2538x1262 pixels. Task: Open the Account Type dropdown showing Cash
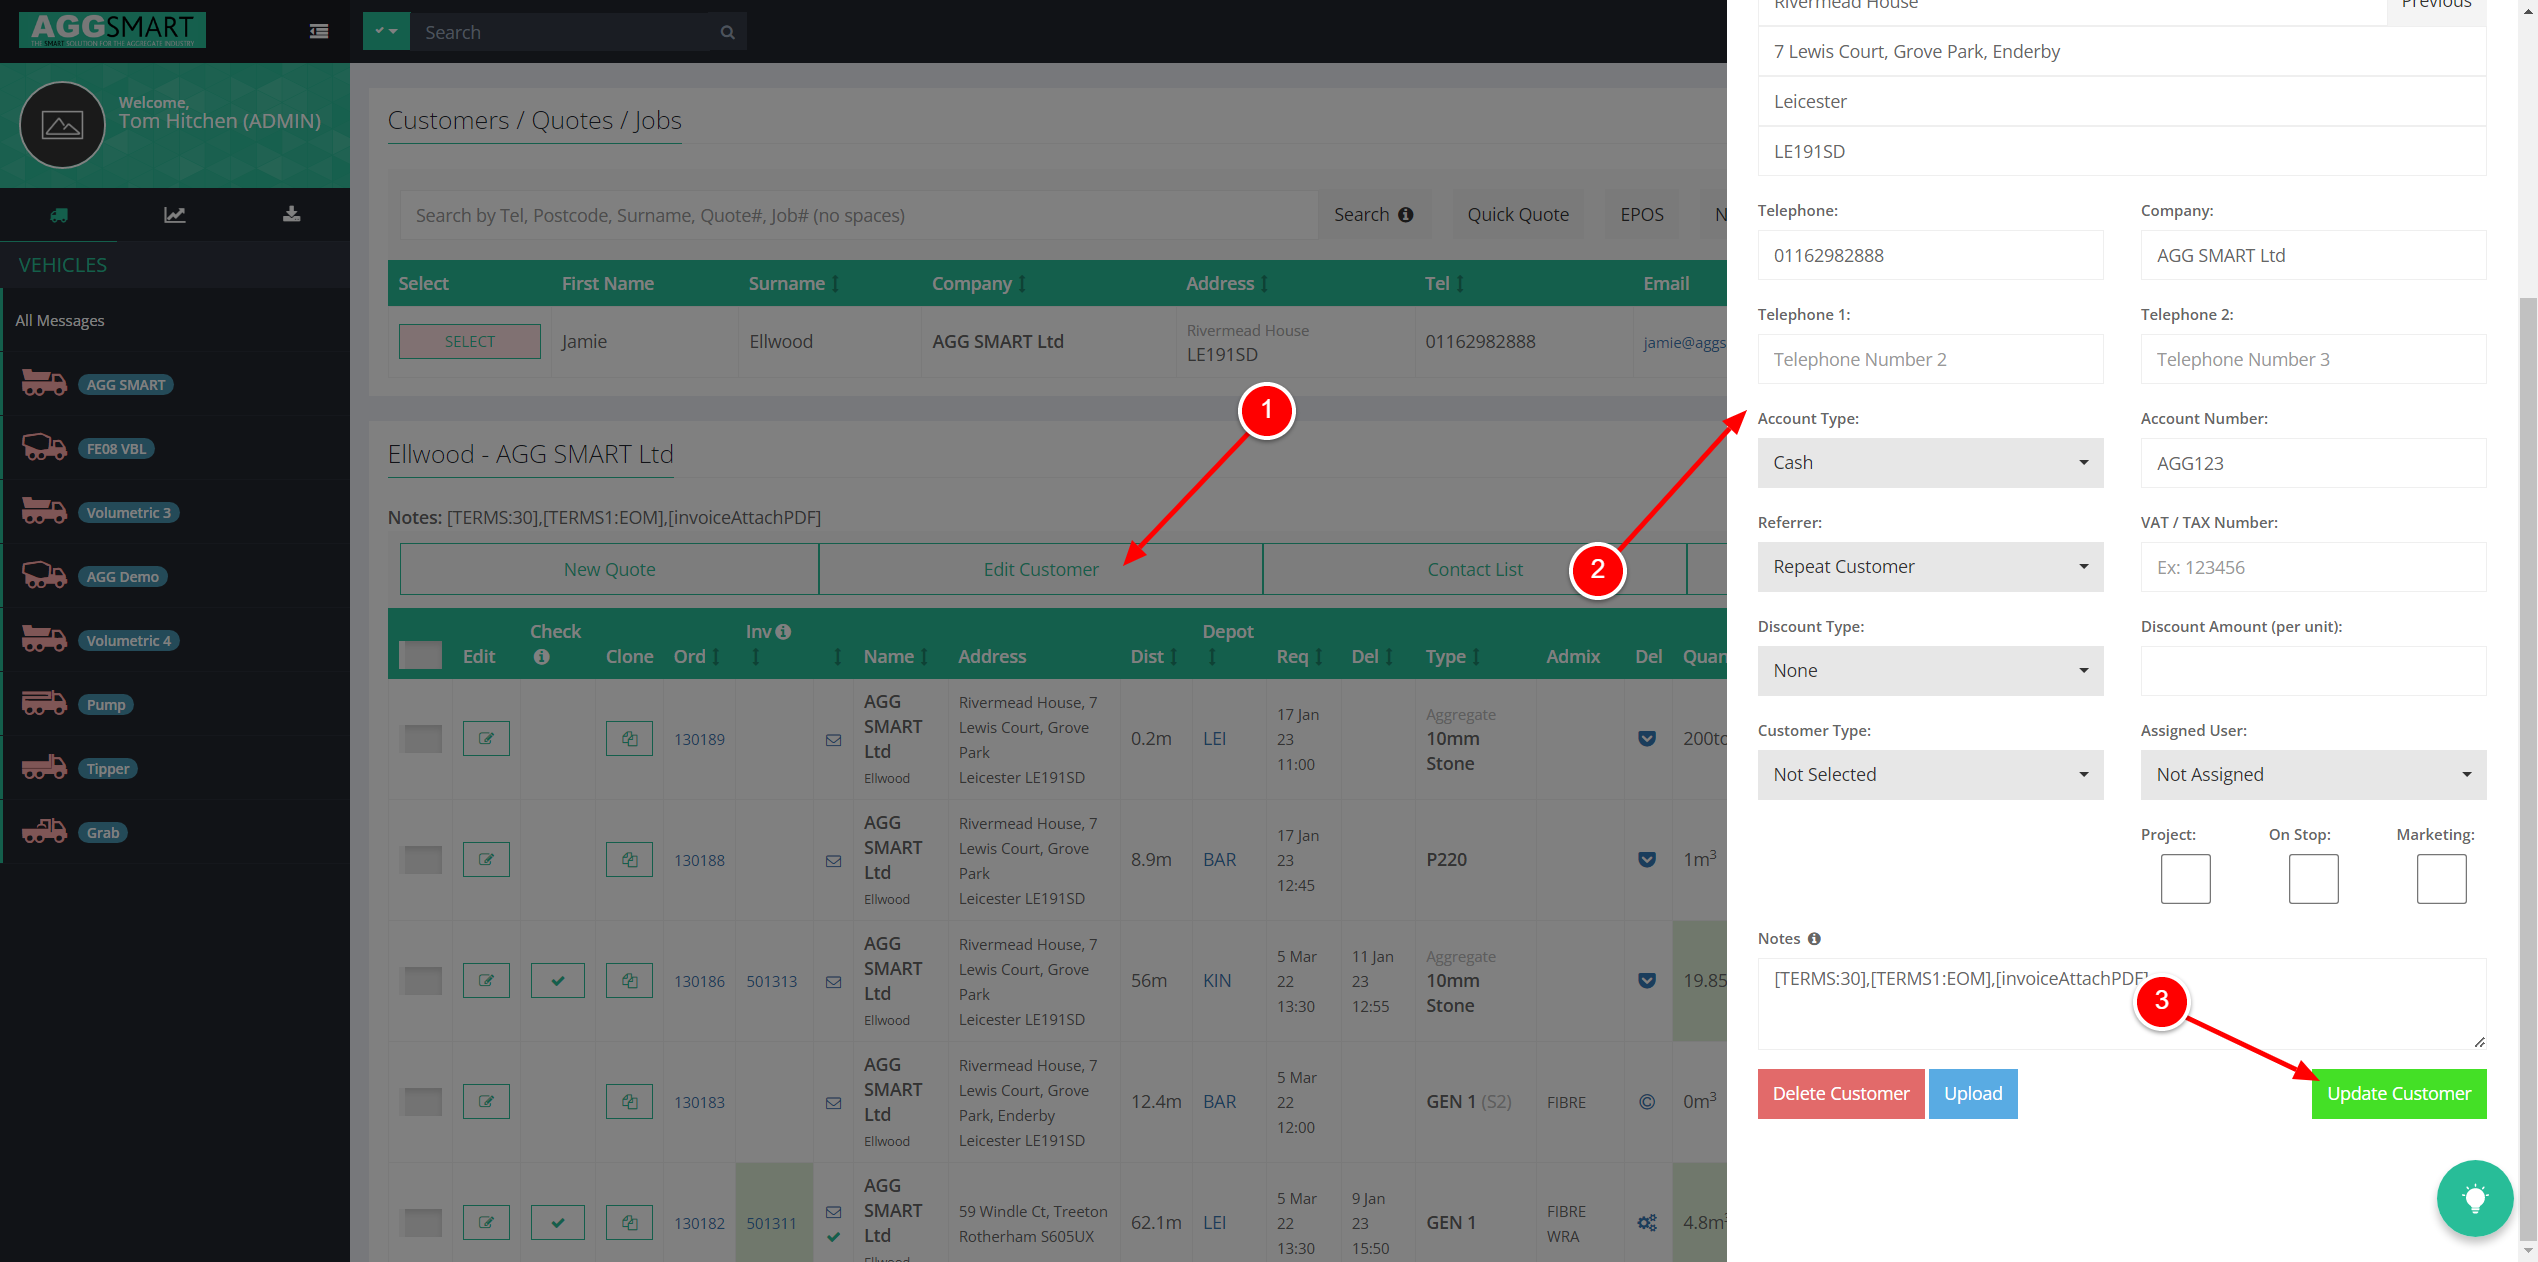1930,463
